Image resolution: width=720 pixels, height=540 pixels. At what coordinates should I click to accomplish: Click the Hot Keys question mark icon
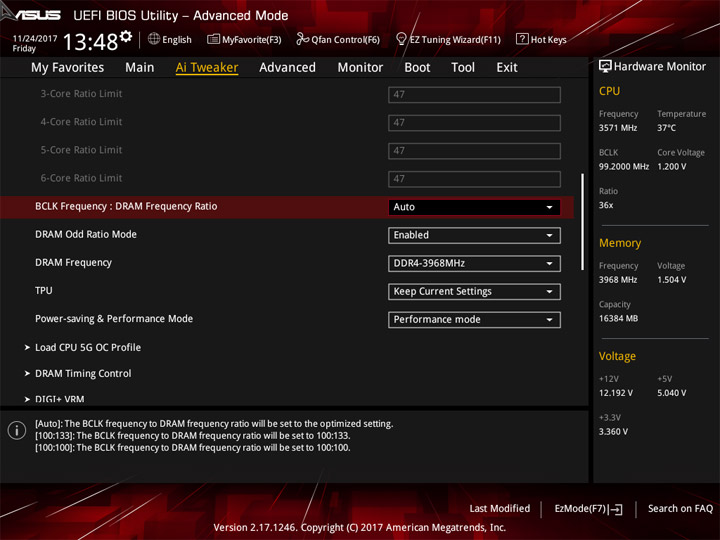coord(522,39)
